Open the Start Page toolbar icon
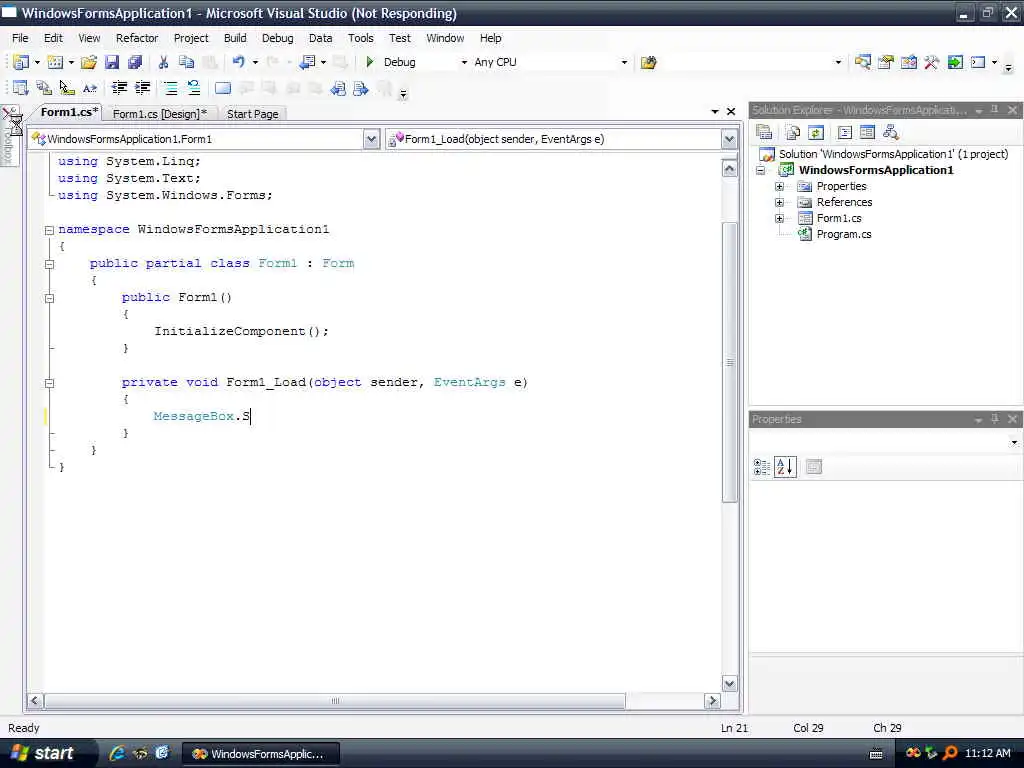 [955, 62]
